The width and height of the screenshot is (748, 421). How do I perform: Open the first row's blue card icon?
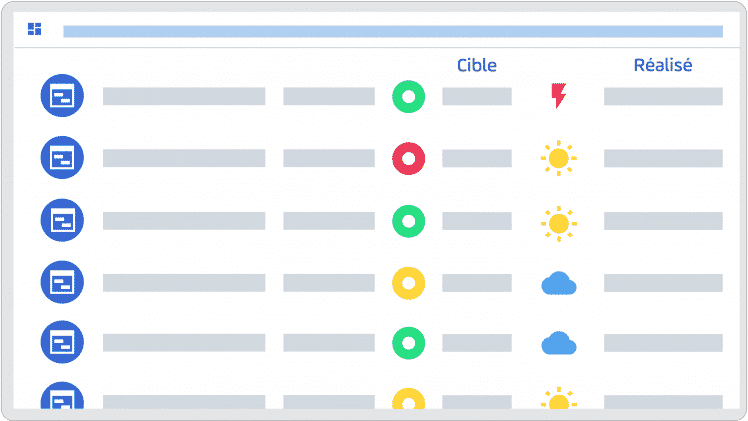62,95
